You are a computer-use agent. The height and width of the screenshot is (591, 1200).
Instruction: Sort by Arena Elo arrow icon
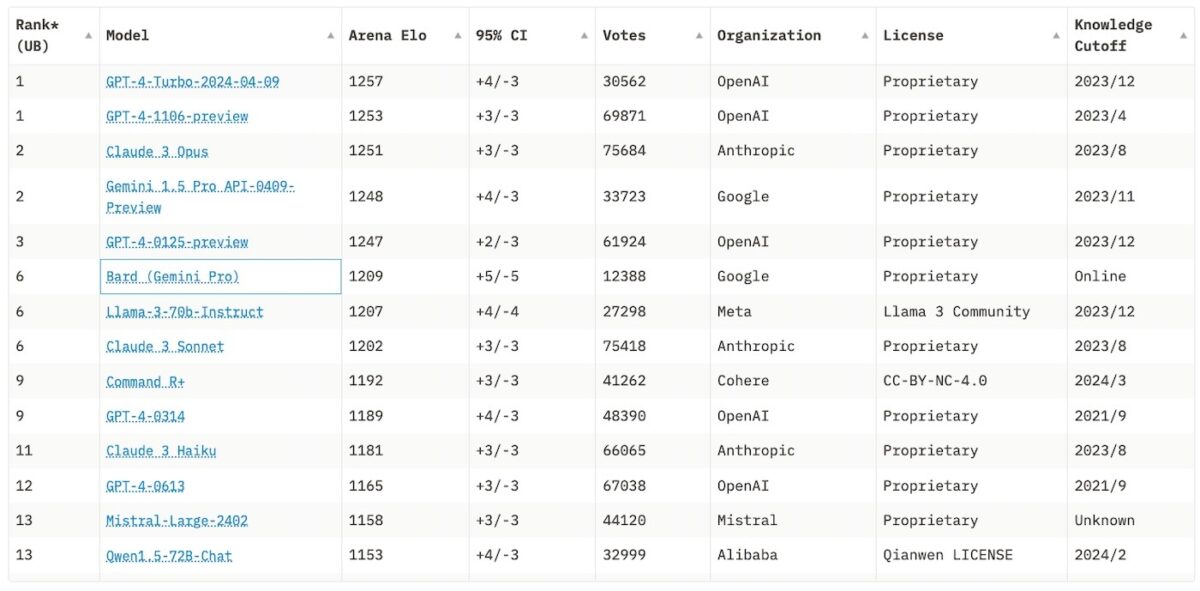pyautogui.click(x=458, y=35)
